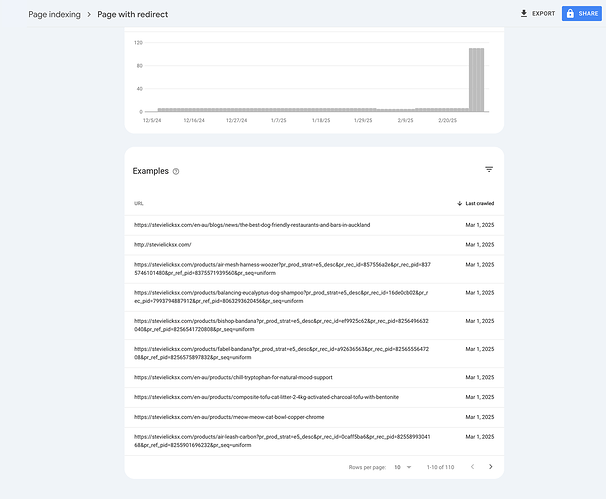The height and width of the screenshot is (499, 606).
Task: Select the http://stevielicksx.com/ URL row
Action: click(163, 243)
